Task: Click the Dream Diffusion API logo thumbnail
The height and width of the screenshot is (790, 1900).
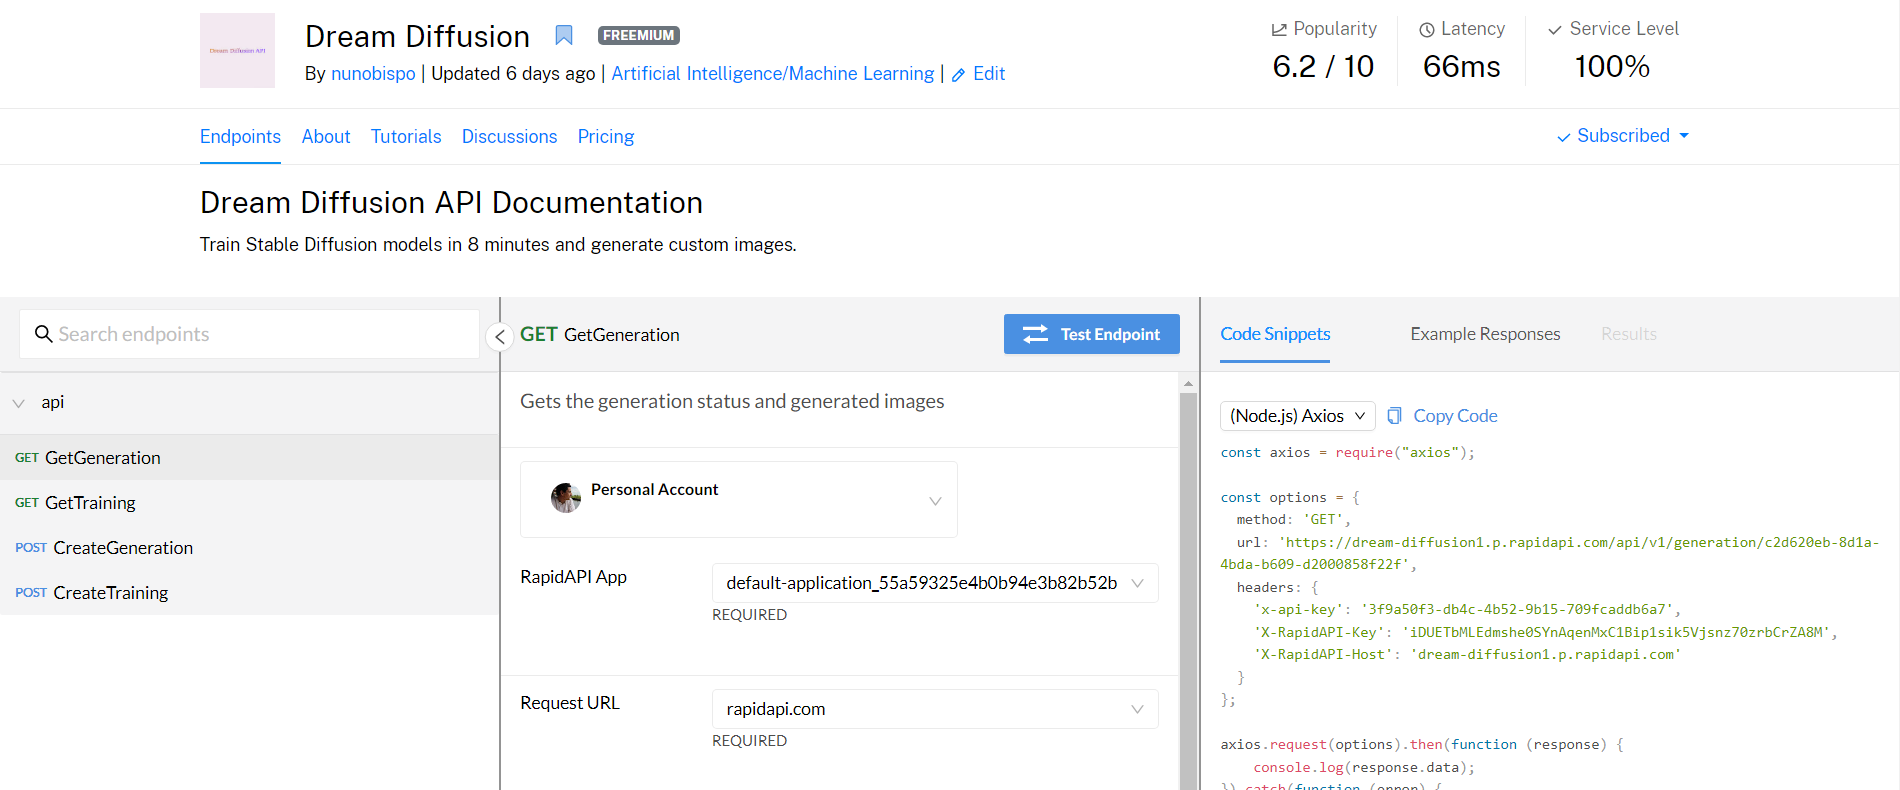Action: click(237, 50)
